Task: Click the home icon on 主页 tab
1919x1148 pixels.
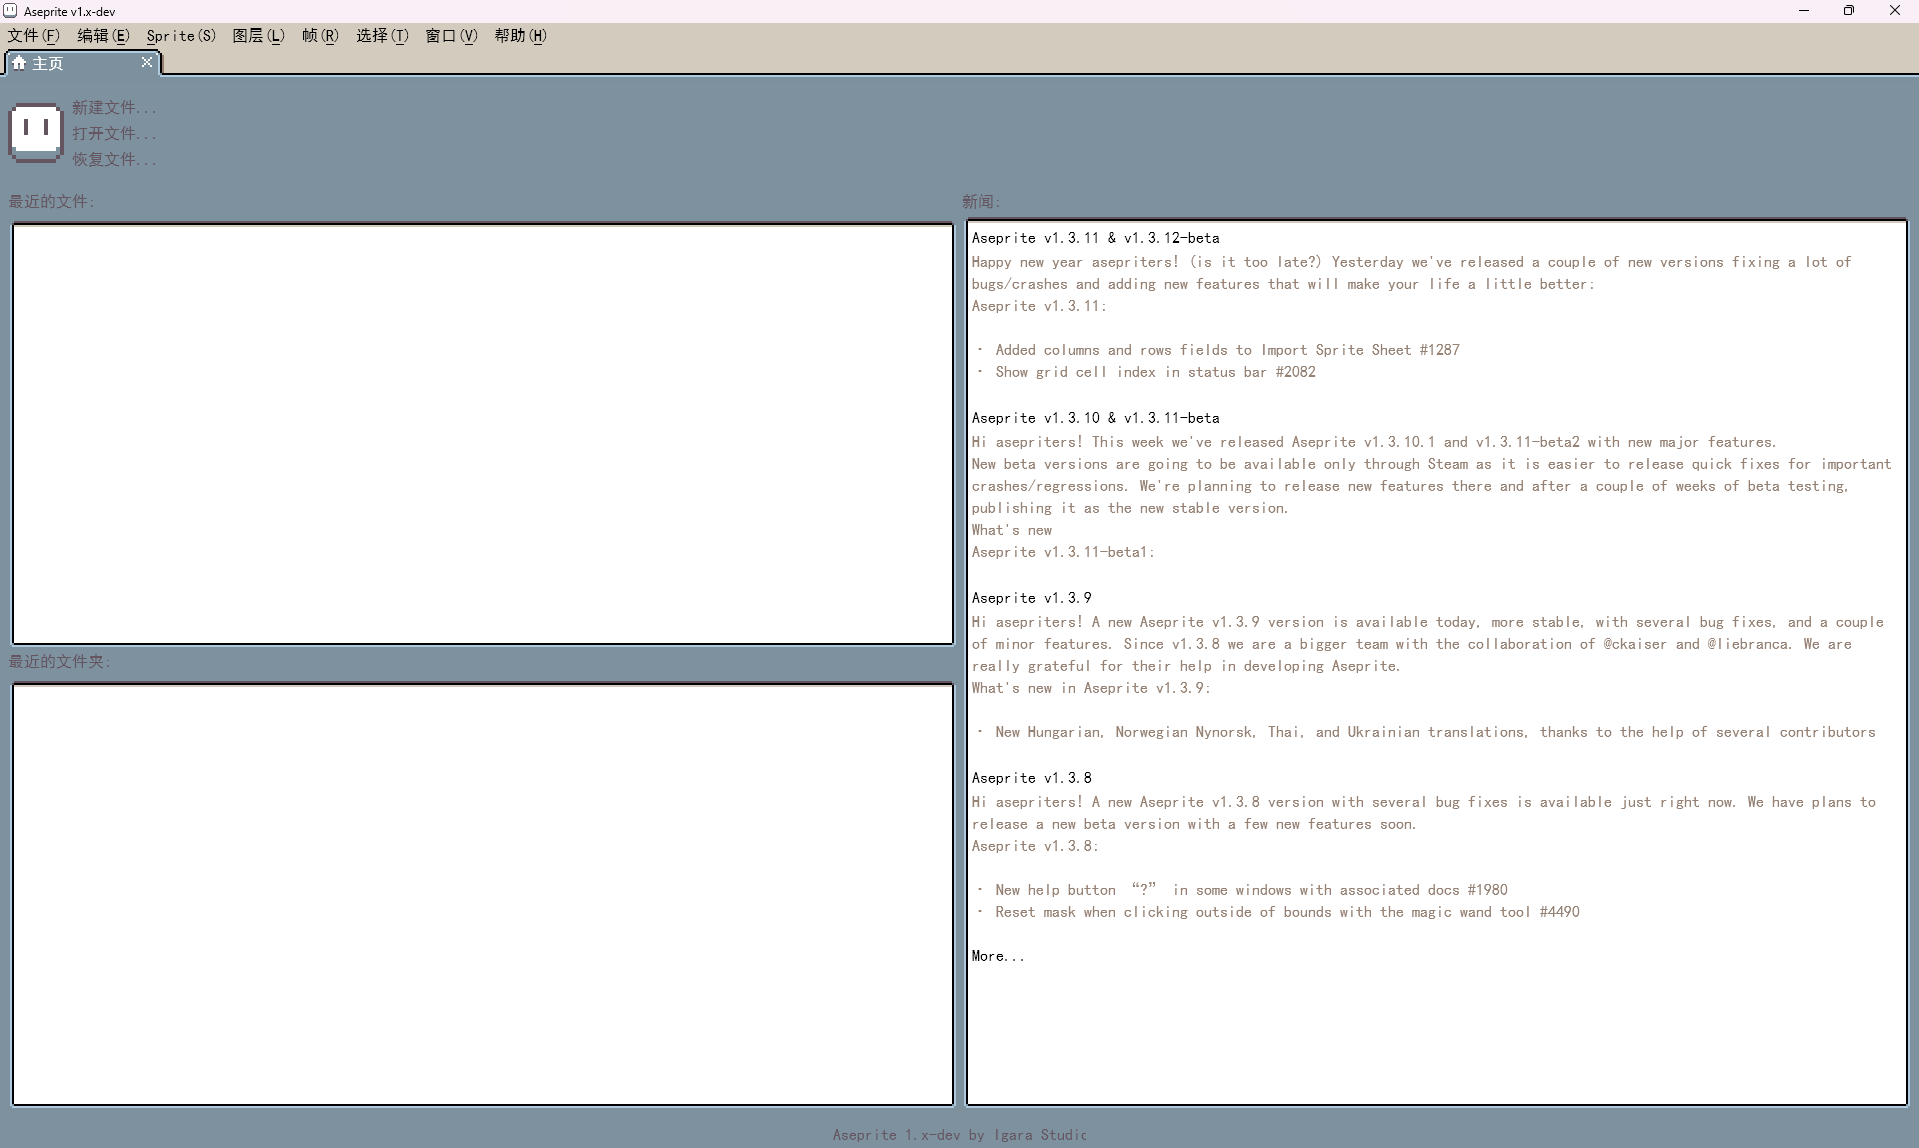Action: click(19, 63)
